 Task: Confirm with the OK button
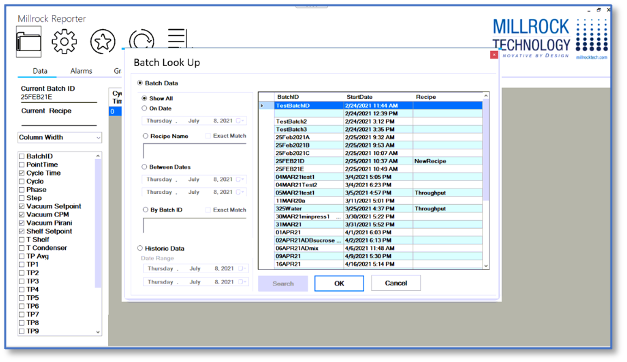(339, 283)
